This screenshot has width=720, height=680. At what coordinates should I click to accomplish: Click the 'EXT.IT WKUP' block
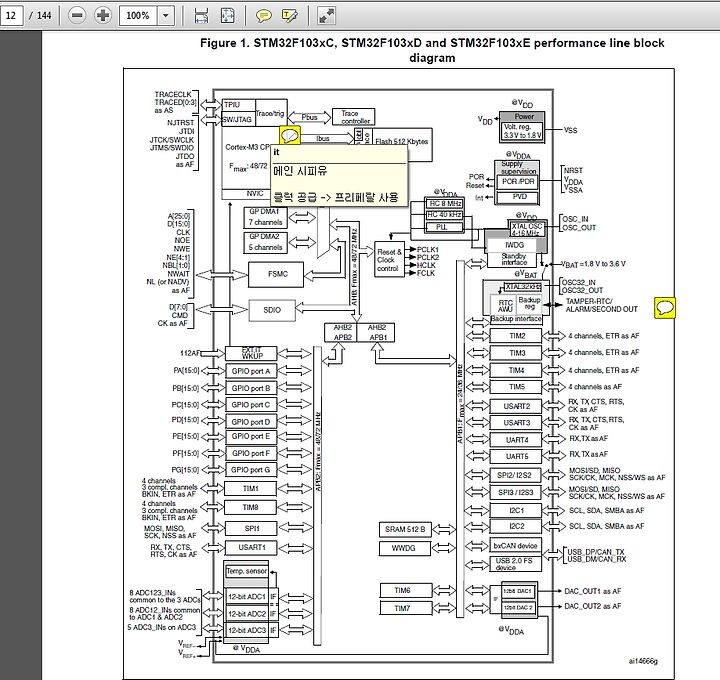pyautogui.click(x=251, y=353)
